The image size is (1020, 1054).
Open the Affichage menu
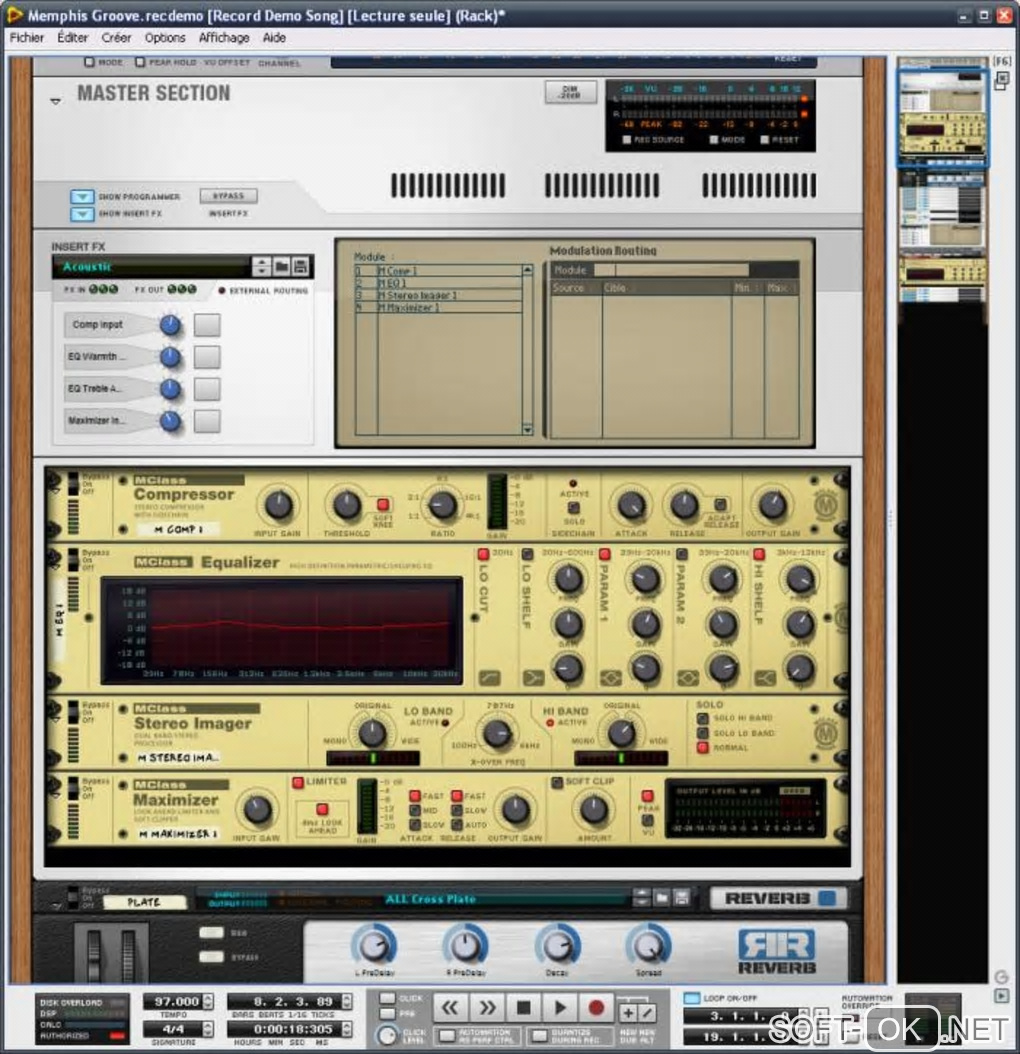(x=224, y=38)
